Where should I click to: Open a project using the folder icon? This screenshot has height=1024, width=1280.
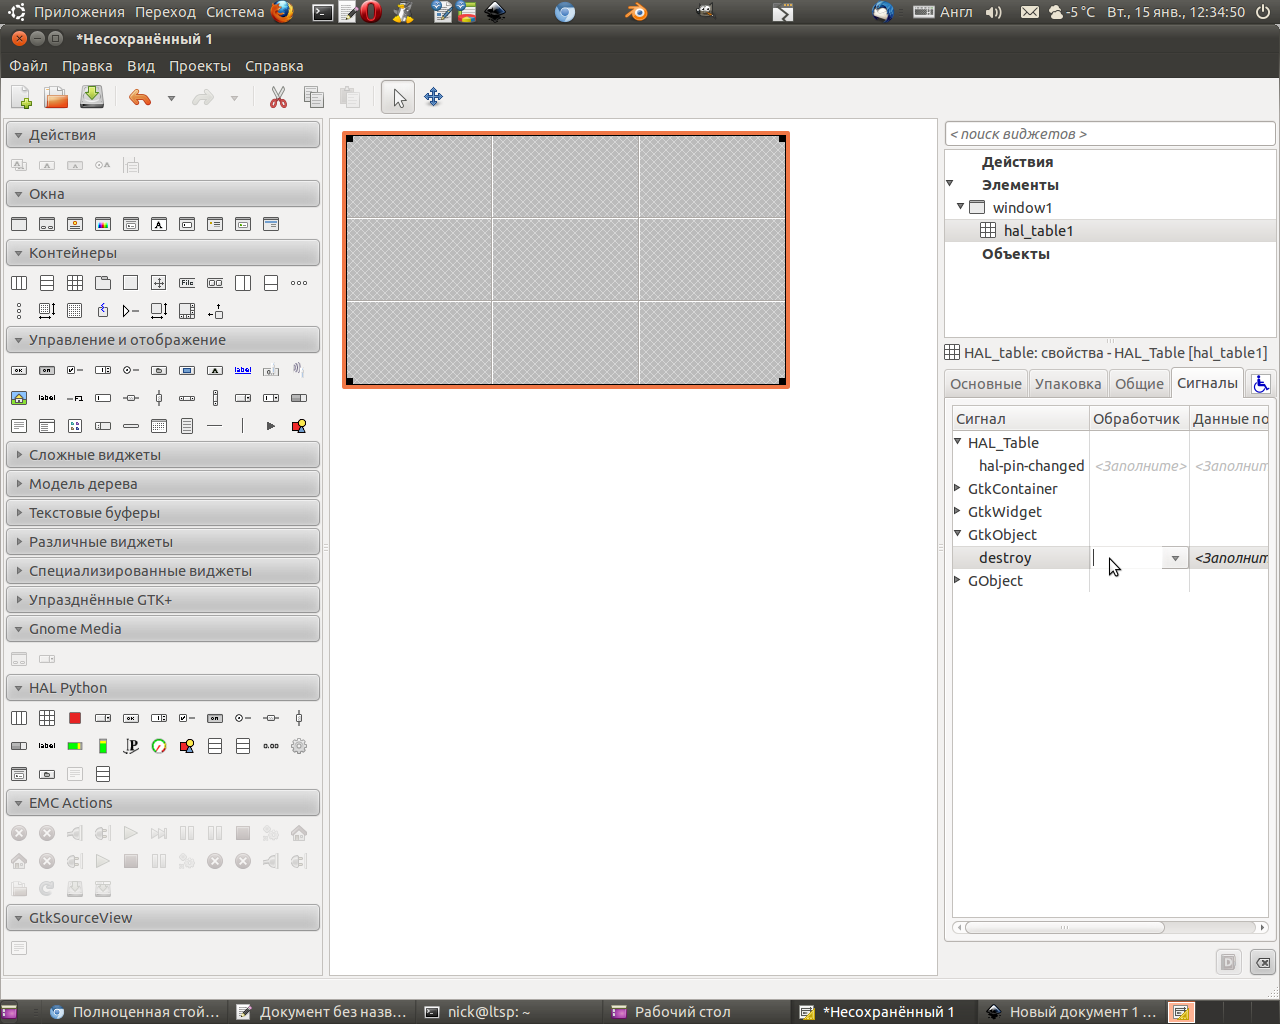56,97
